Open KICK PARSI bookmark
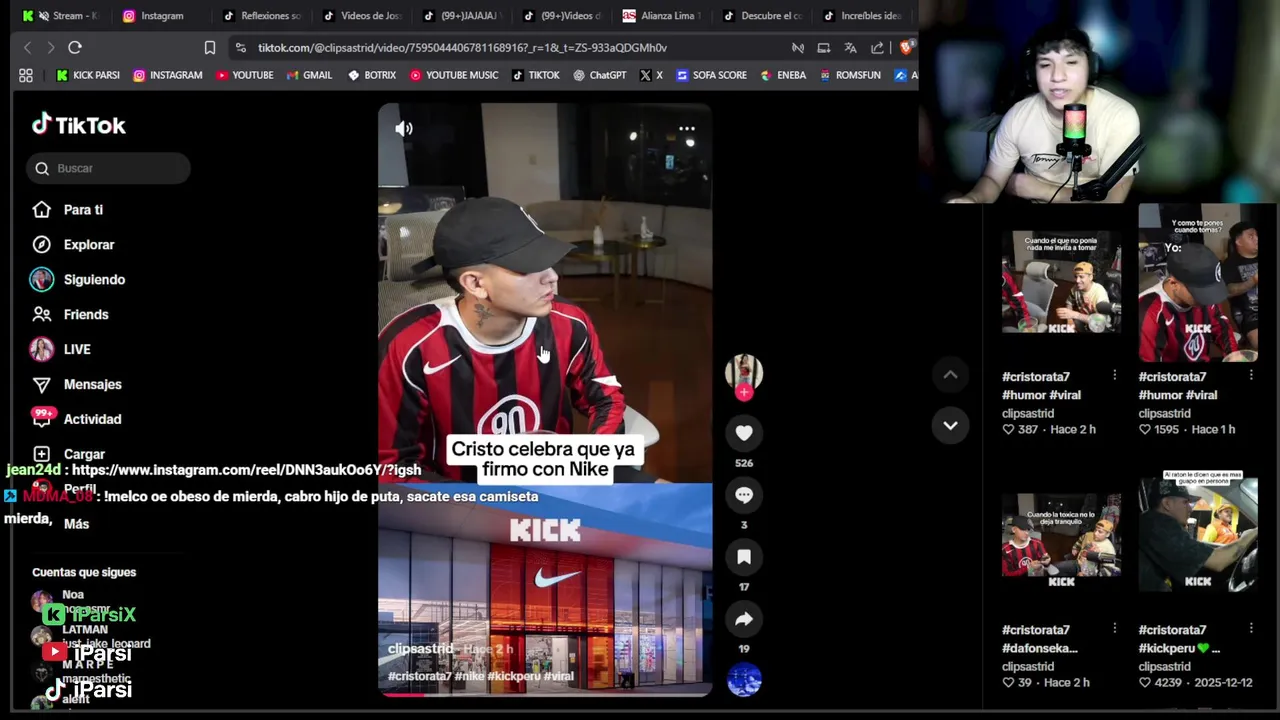 [88, 75]
